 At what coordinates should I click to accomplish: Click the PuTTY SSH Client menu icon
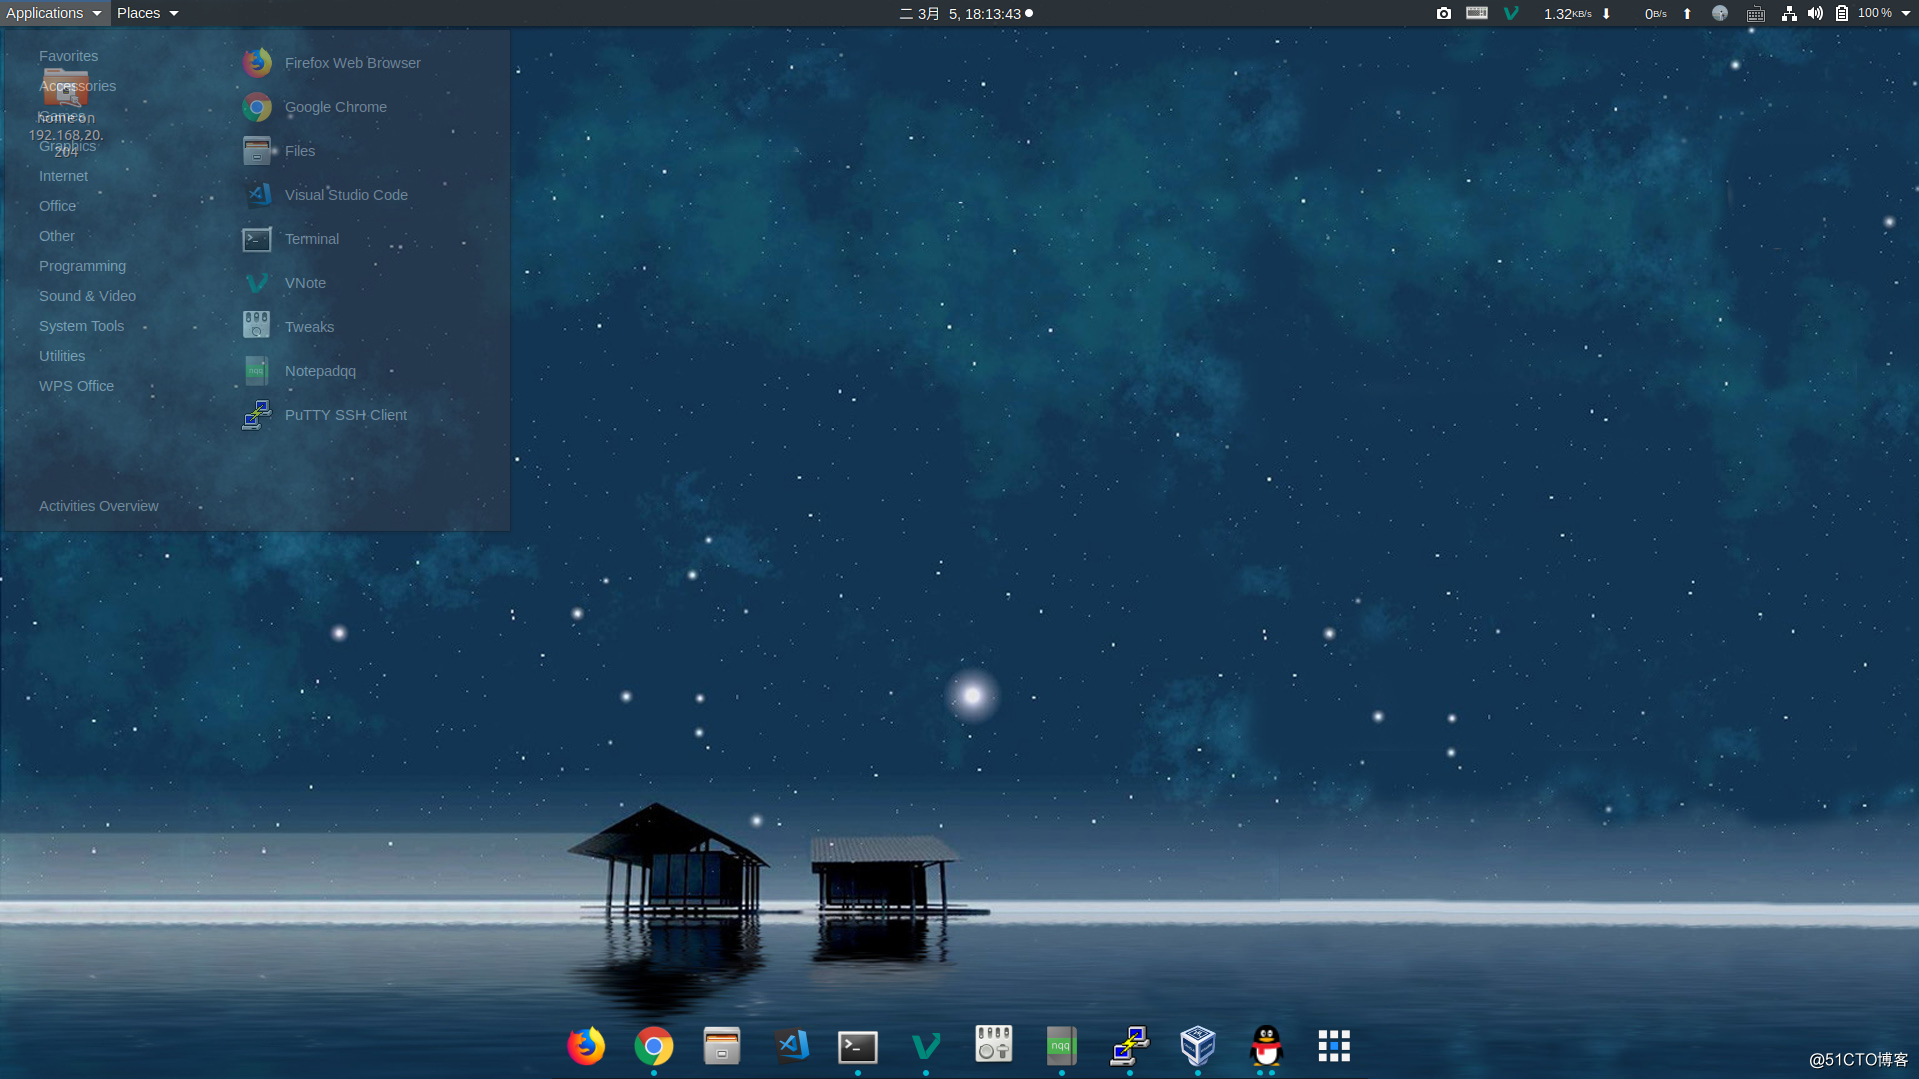pos(257,415)
